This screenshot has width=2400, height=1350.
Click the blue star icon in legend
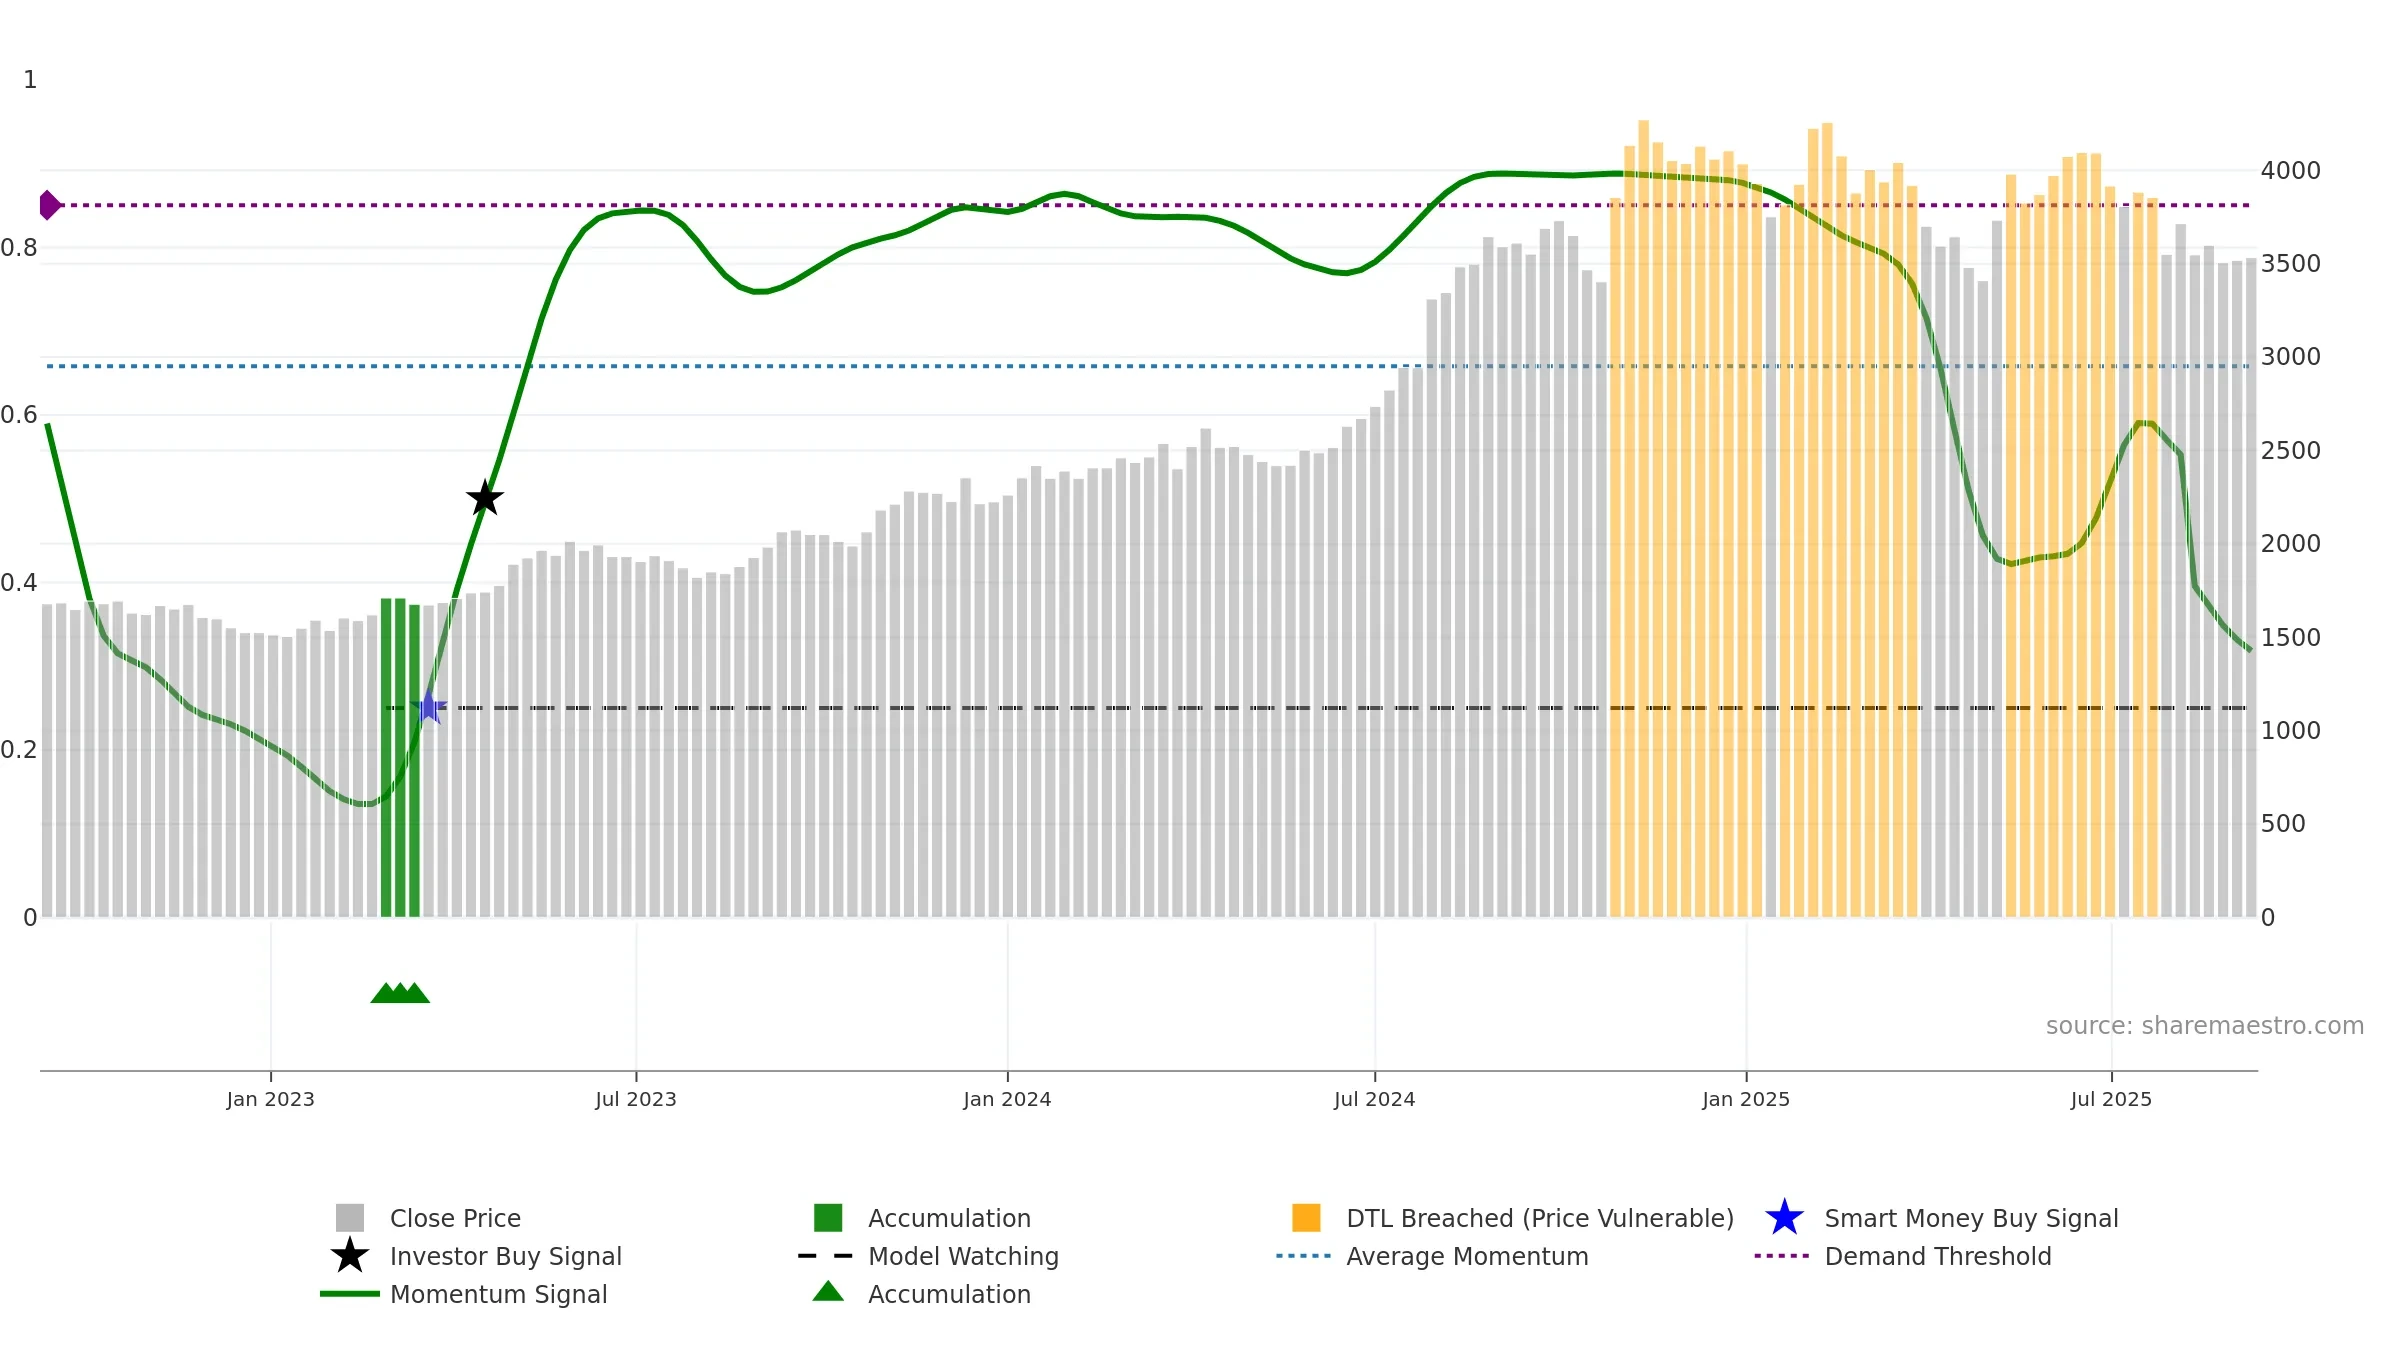[1784, 1218]
